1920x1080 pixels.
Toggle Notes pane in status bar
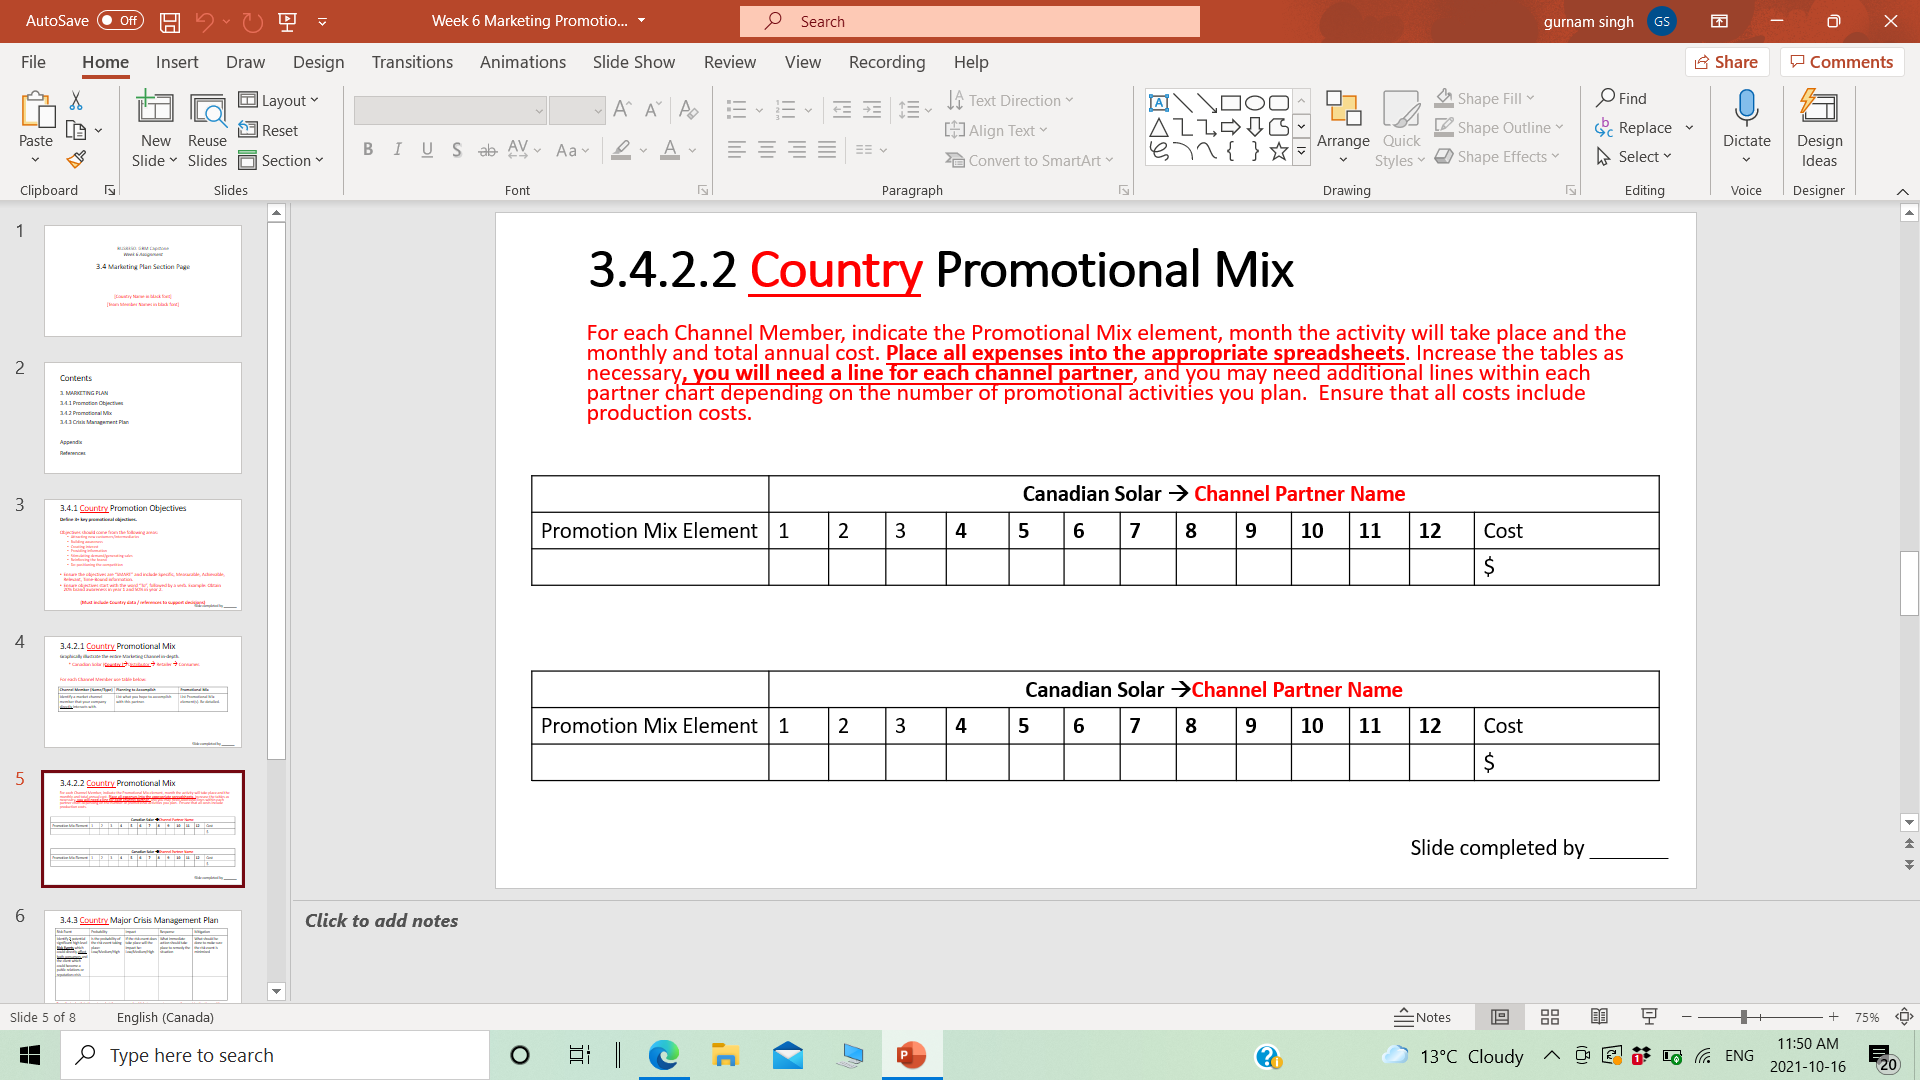coord(1423,1017)
